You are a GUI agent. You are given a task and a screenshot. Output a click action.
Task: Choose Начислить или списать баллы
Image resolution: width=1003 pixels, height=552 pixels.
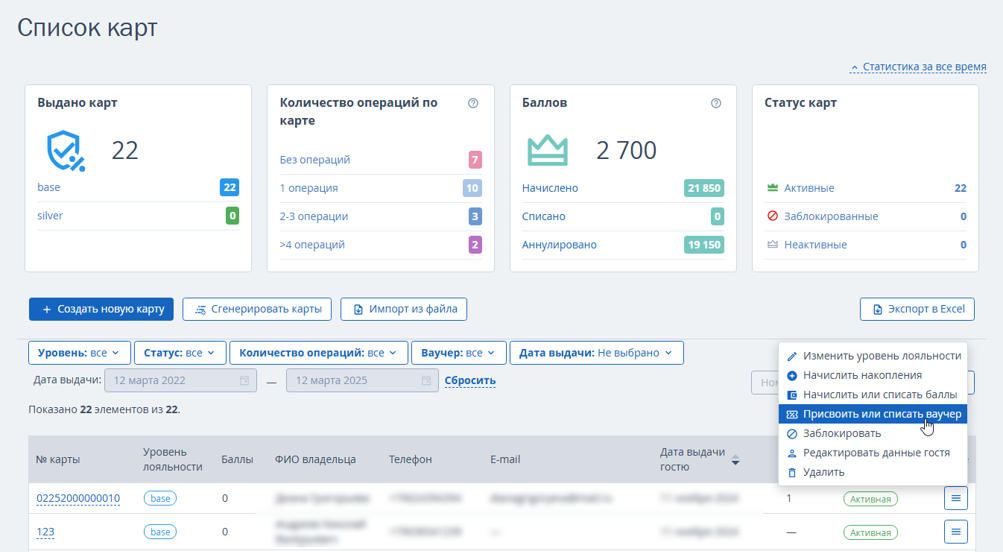coord(874,395)
